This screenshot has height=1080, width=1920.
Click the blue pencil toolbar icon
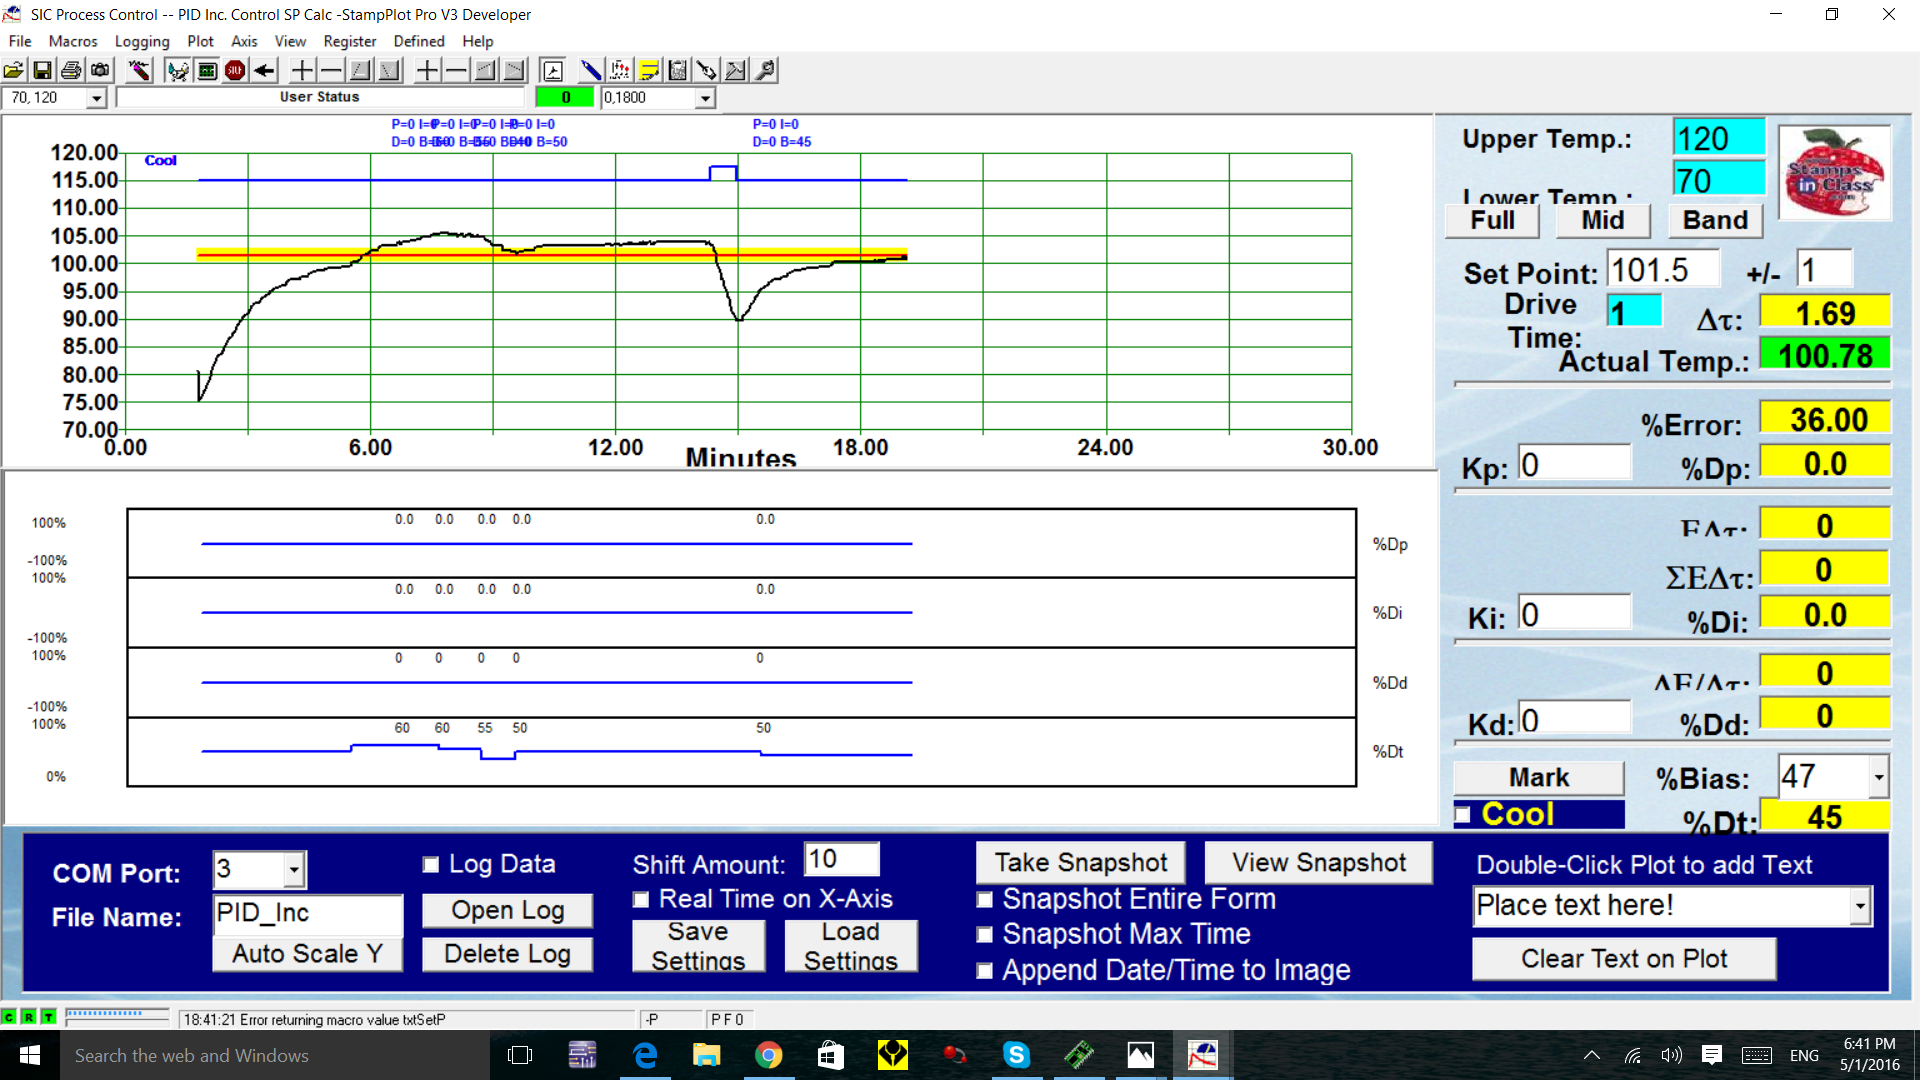click(x=591, y=70)
